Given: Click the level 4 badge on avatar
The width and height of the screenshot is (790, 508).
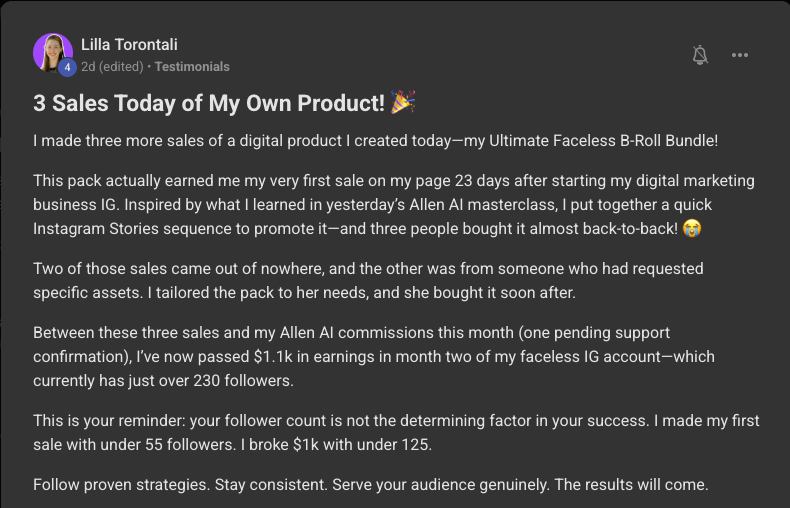Looking at the screenshot, I should click(67, 67).
